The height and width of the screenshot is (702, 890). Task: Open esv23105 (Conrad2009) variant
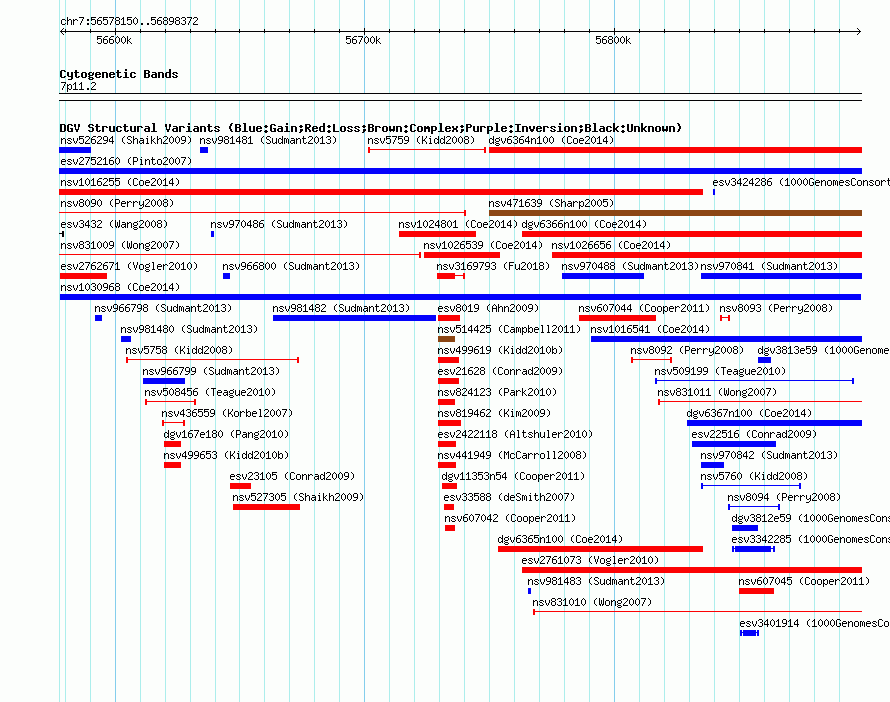click(x=292, y=476)
